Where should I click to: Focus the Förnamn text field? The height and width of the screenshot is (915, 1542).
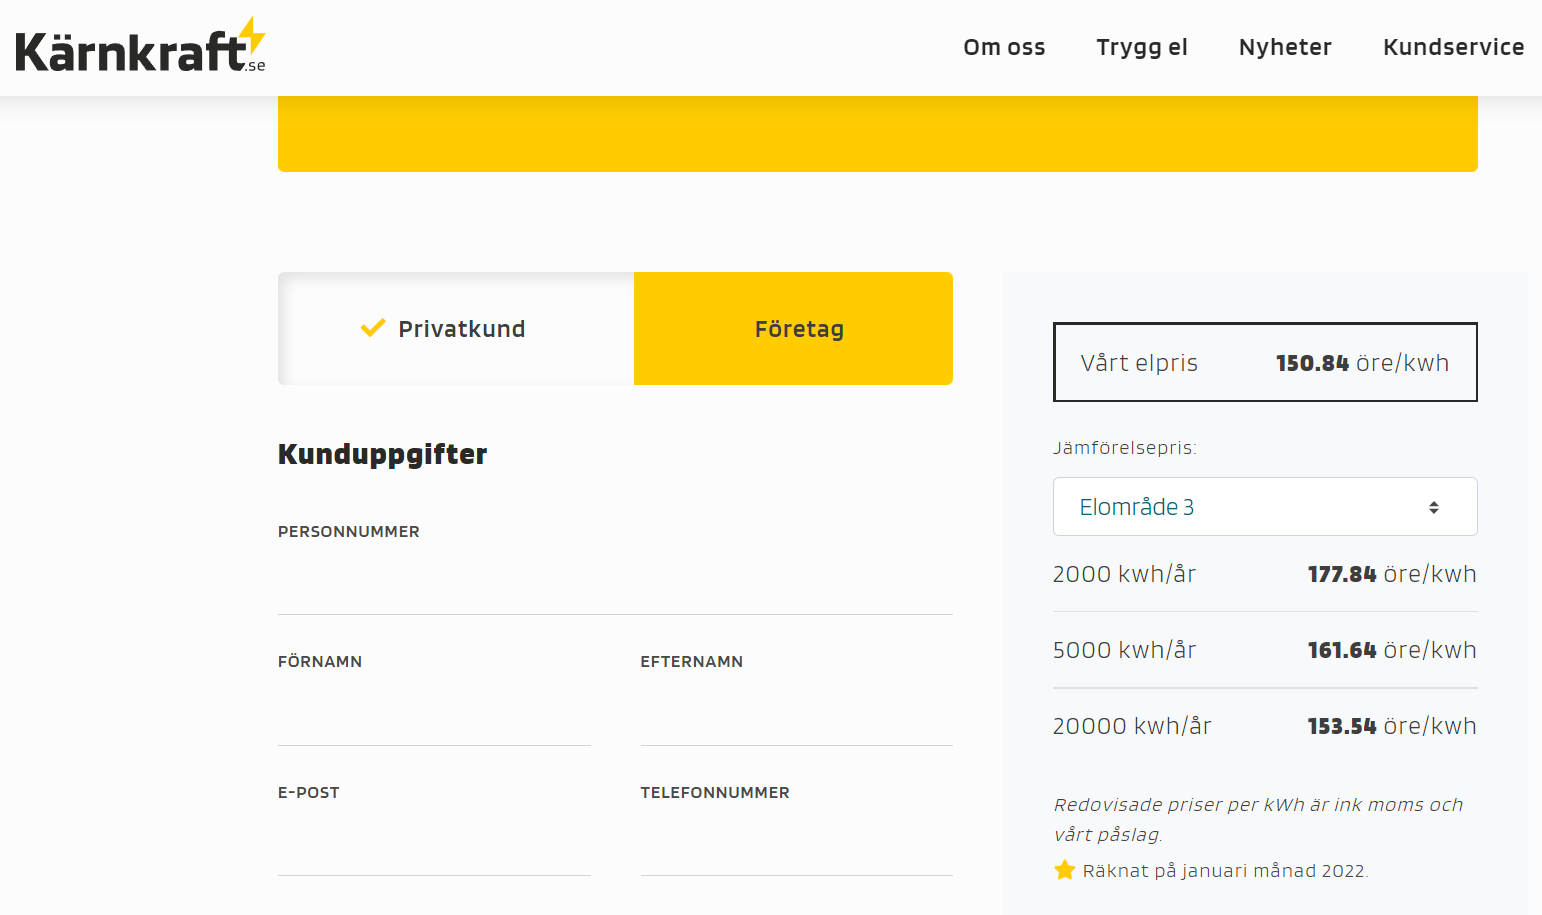pos(434,716)
